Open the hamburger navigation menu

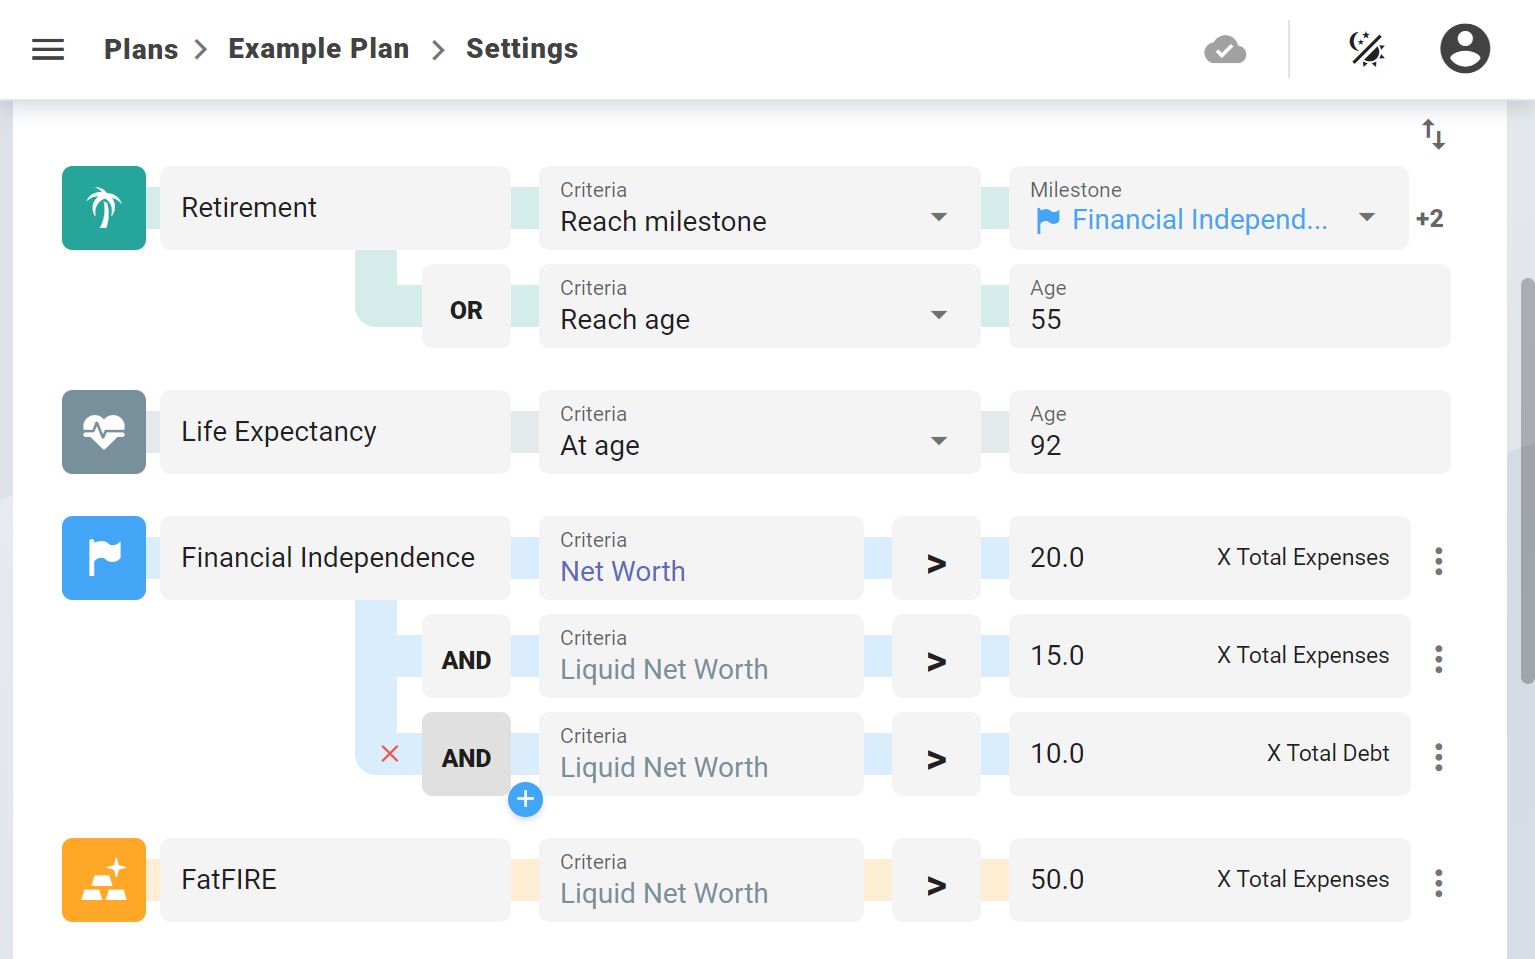click(48, 49)
